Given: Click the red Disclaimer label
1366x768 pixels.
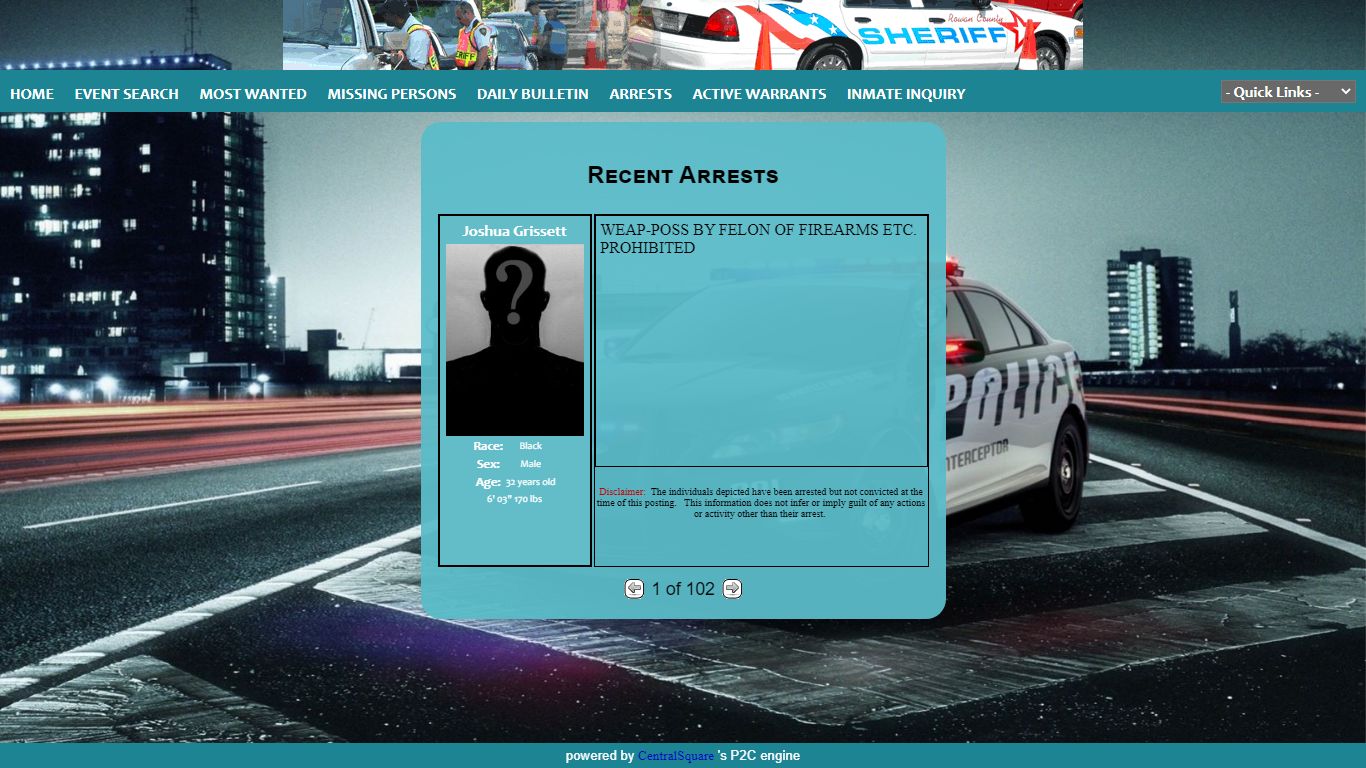Looking at the screenshot, I should tap(622, 492).
